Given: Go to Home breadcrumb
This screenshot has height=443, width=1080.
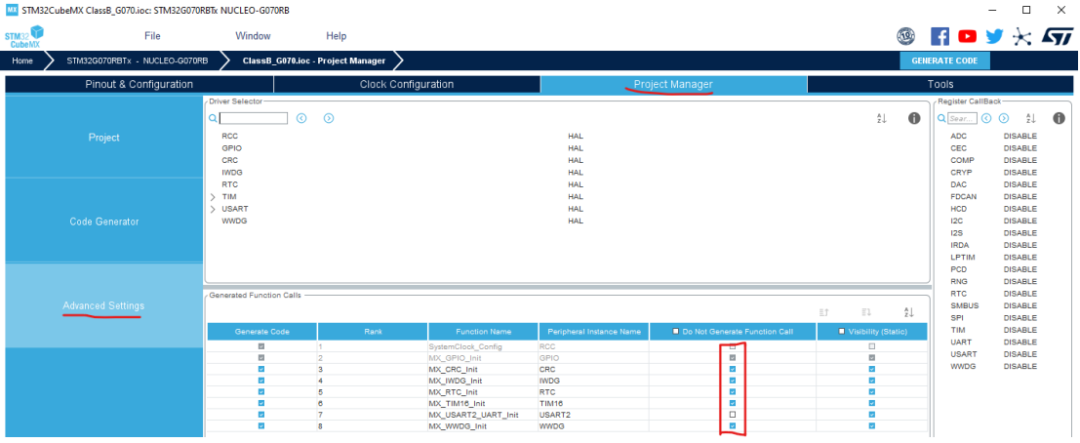Looking at the screenshot, I should click(x=23, y=61).
